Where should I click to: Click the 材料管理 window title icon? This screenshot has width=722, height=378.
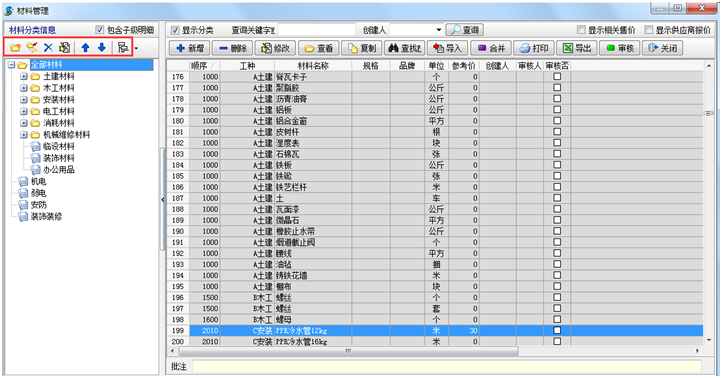[x=9, y=10]
